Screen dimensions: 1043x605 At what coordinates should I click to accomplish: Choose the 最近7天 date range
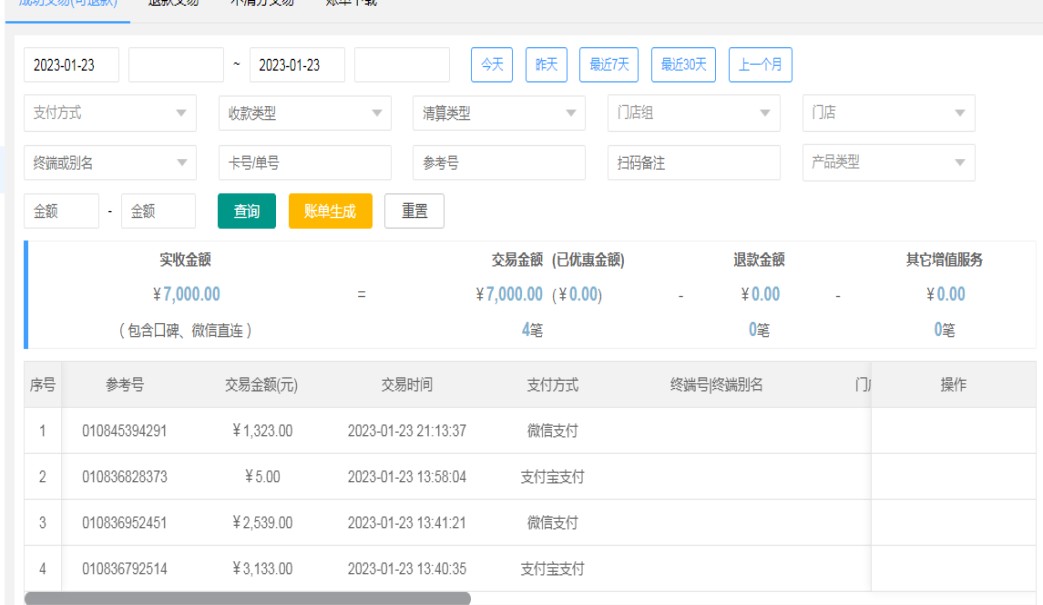(609, 65)
